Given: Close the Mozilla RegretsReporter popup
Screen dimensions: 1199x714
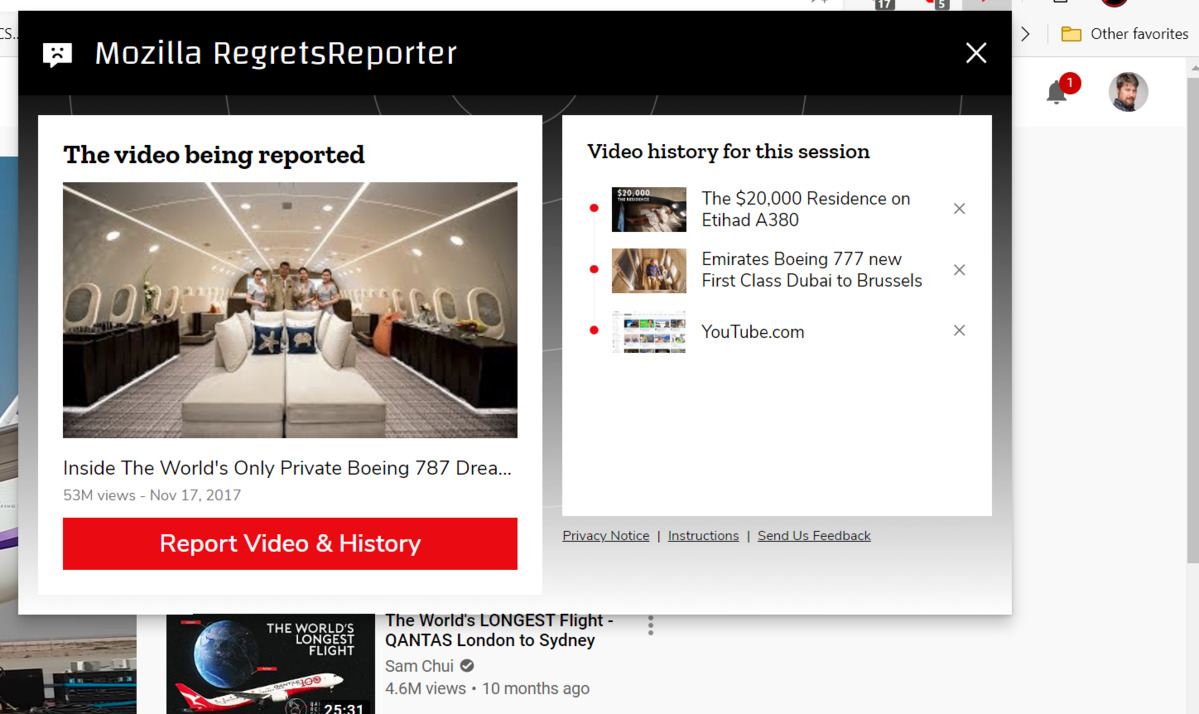Looking at the screenshot, I should click(976, 53).
